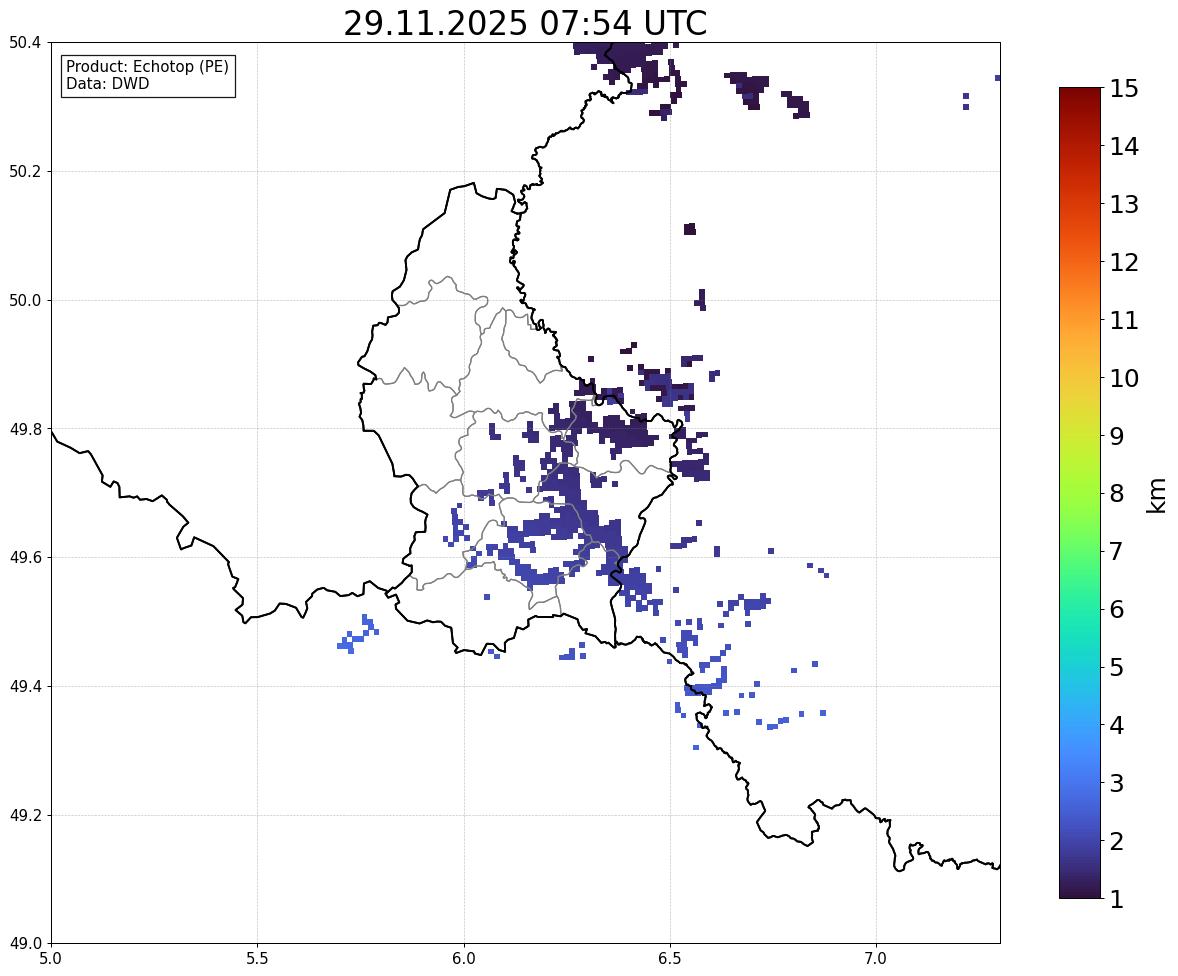Click colorbar tick label 7
Viewport: 1178px width, 976px height.
[x=1117, y=551]
